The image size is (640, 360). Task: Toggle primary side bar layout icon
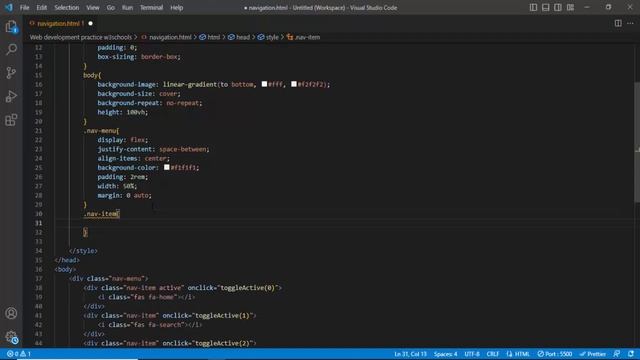533,7
